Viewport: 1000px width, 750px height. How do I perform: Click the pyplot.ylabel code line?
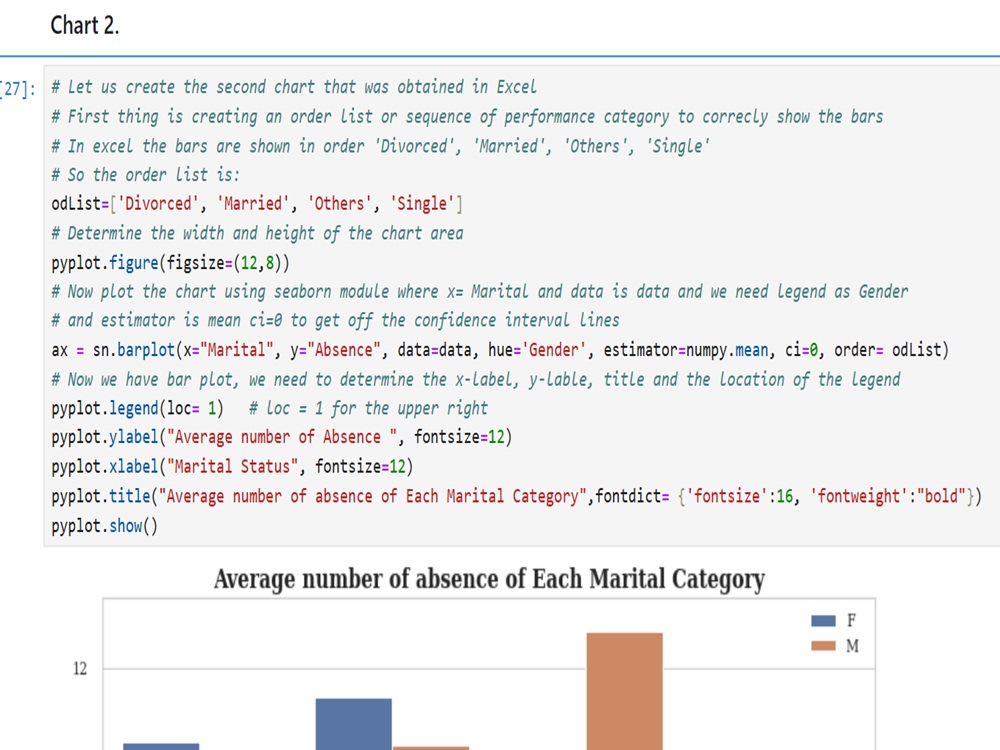coord(282,437)
